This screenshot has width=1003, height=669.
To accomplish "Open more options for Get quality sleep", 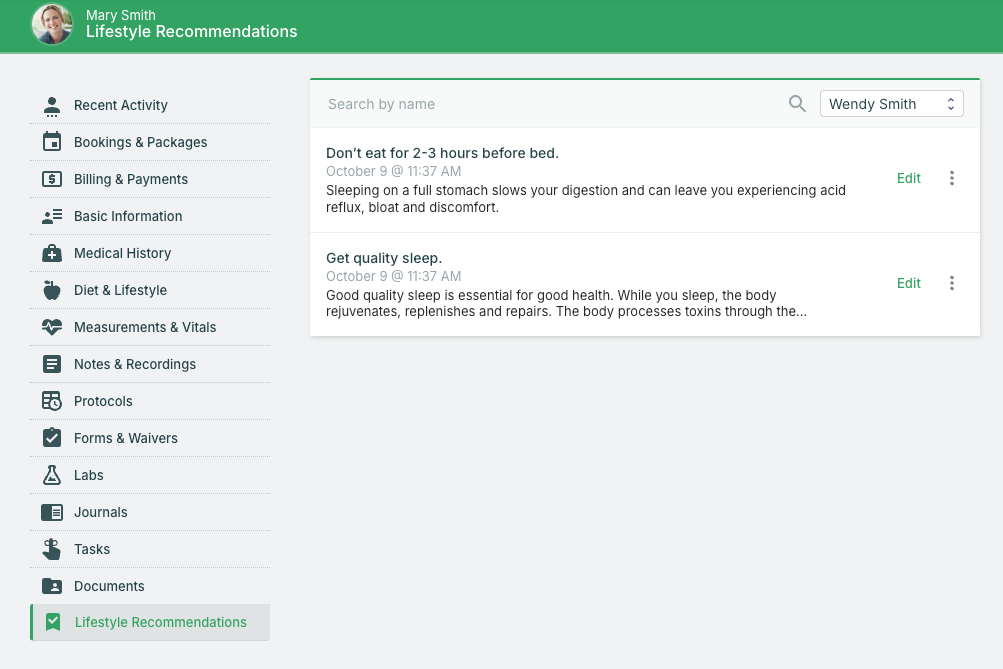I will click(951, 283).
